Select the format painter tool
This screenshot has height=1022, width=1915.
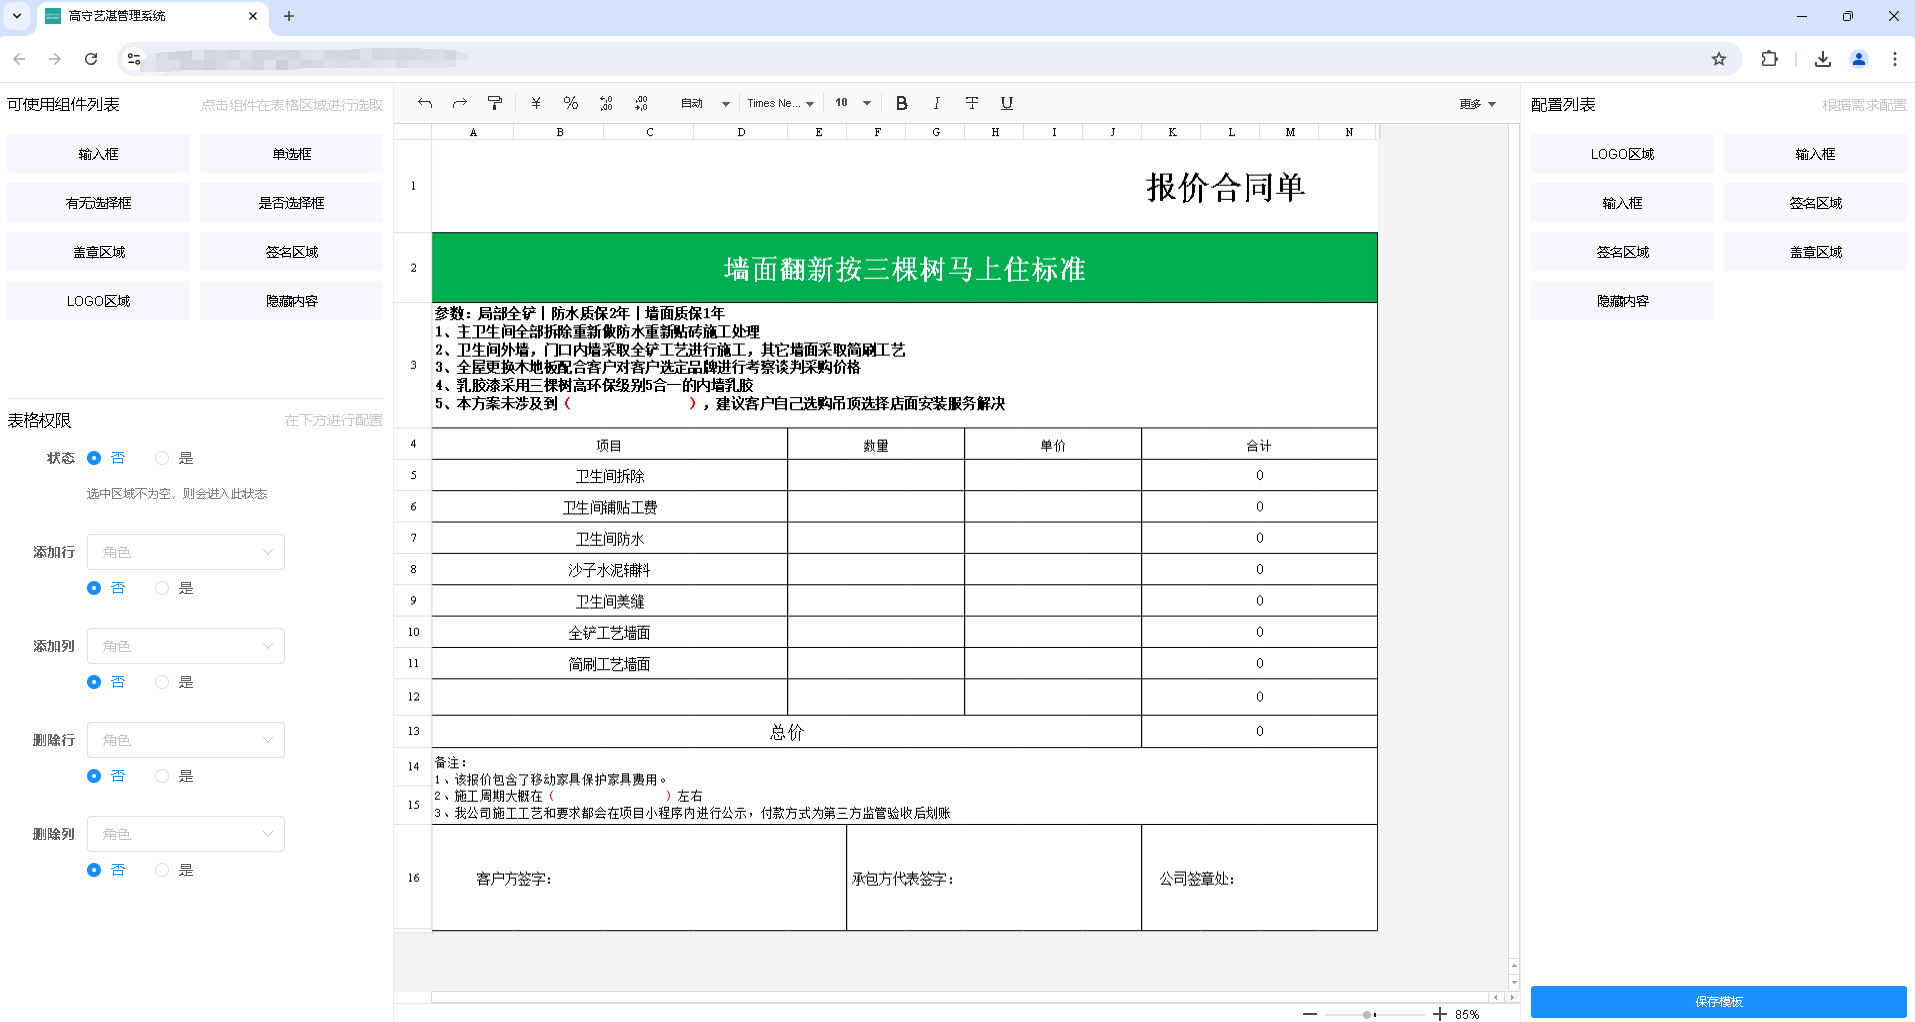point(495,103)
